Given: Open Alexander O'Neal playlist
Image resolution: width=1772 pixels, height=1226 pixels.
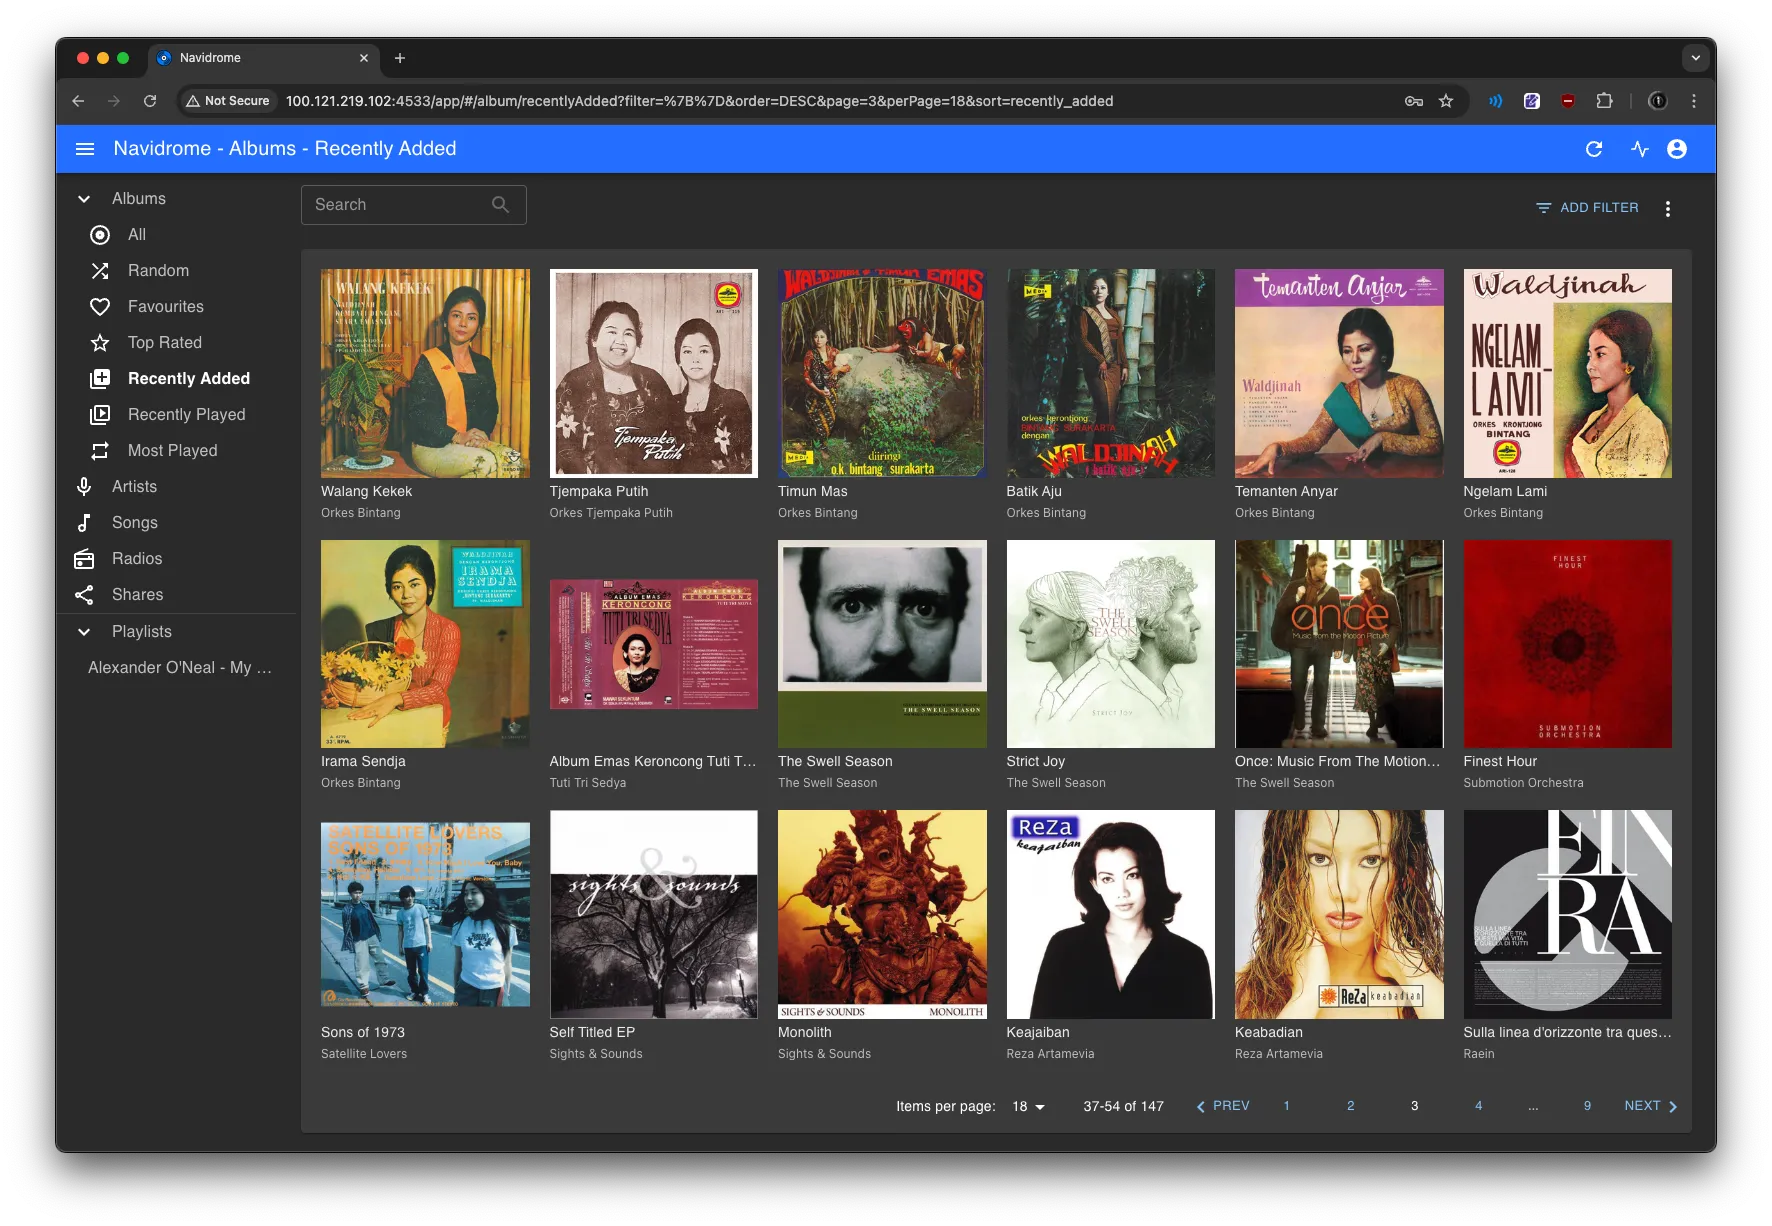Looking at the screenshot, I should (179, 668).
